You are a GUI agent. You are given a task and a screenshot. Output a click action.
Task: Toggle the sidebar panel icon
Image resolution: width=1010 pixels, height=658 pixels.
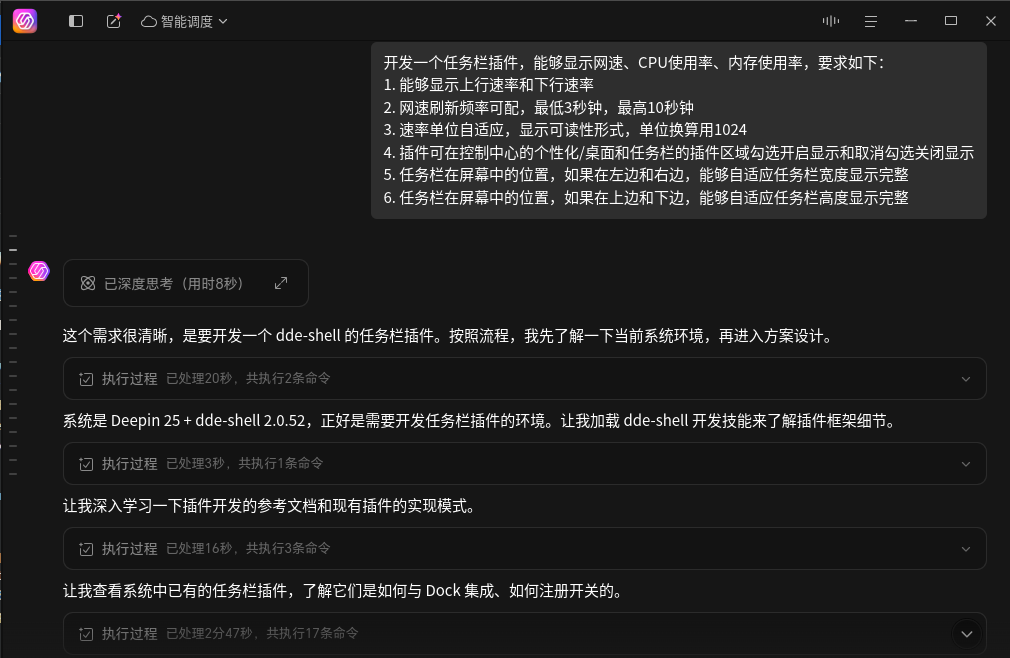pyautogui.click(x=76, y=21)
